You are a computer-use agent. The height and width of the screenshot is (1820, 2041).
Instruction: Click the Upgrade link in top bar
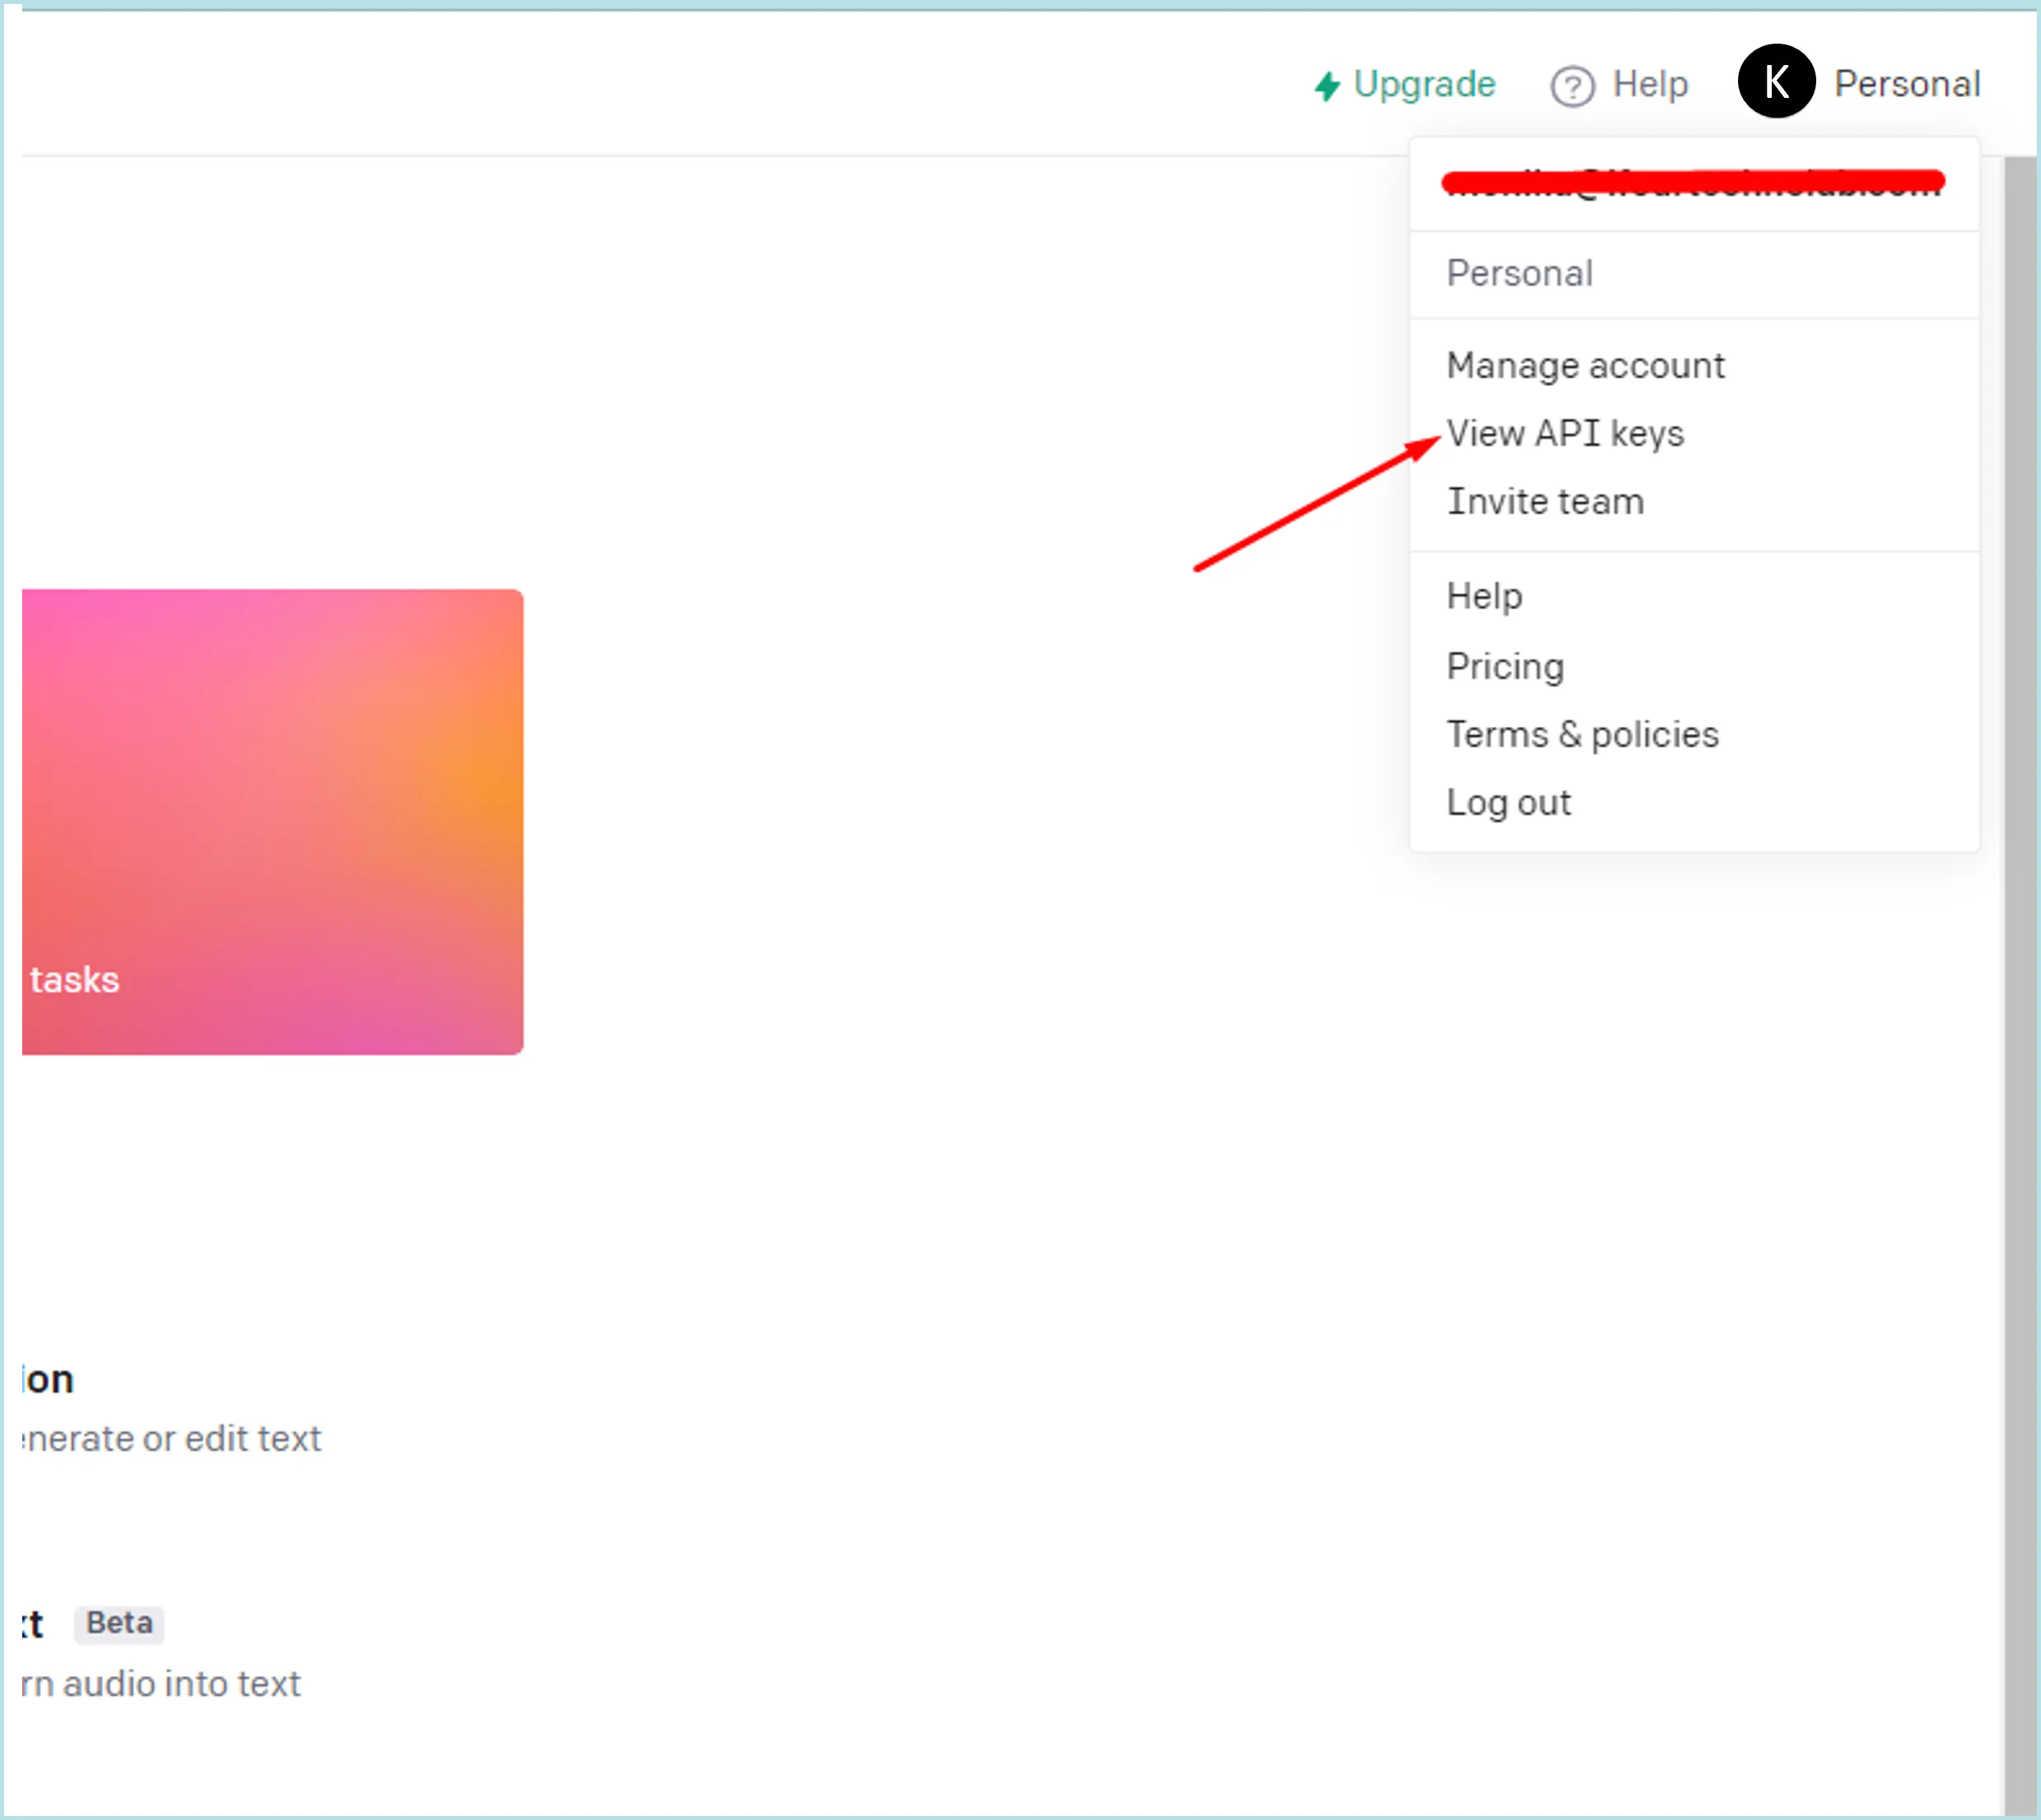pos(1424,84)
